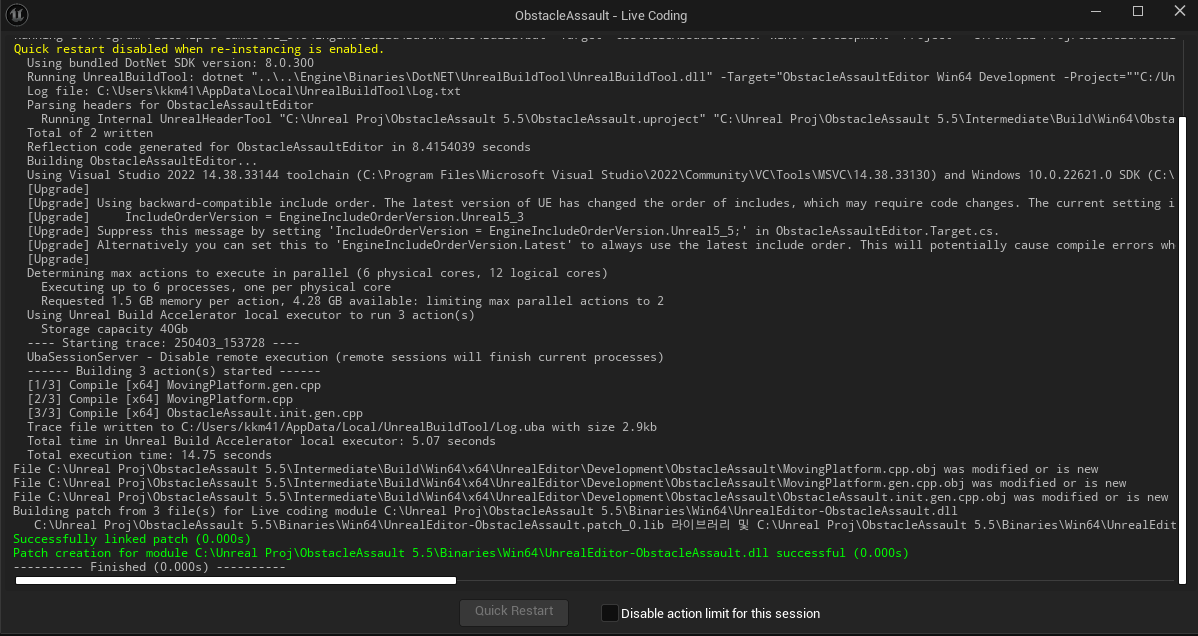Minimize the Live Coding window
Screen dimensions: 1198x636
tap(1098, 12)
